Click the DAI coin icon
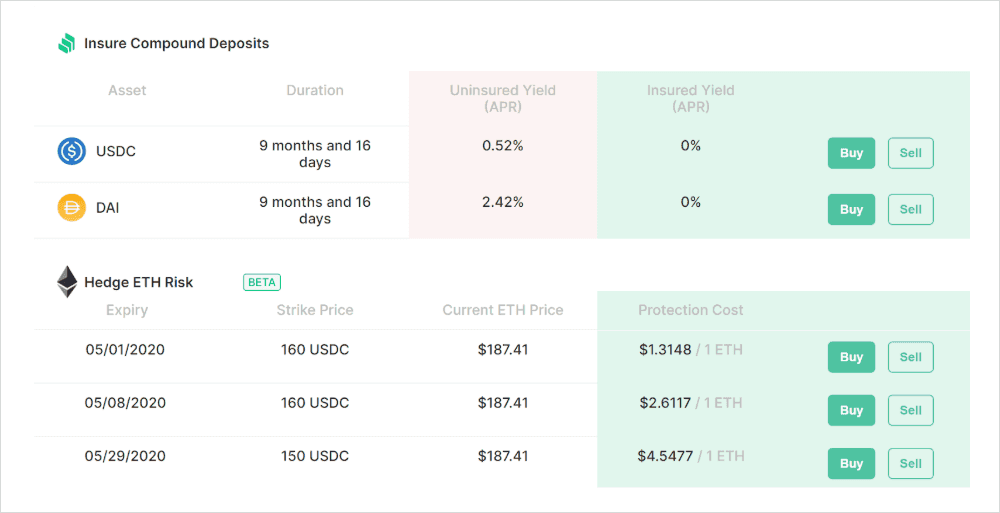 click(71, 208)
